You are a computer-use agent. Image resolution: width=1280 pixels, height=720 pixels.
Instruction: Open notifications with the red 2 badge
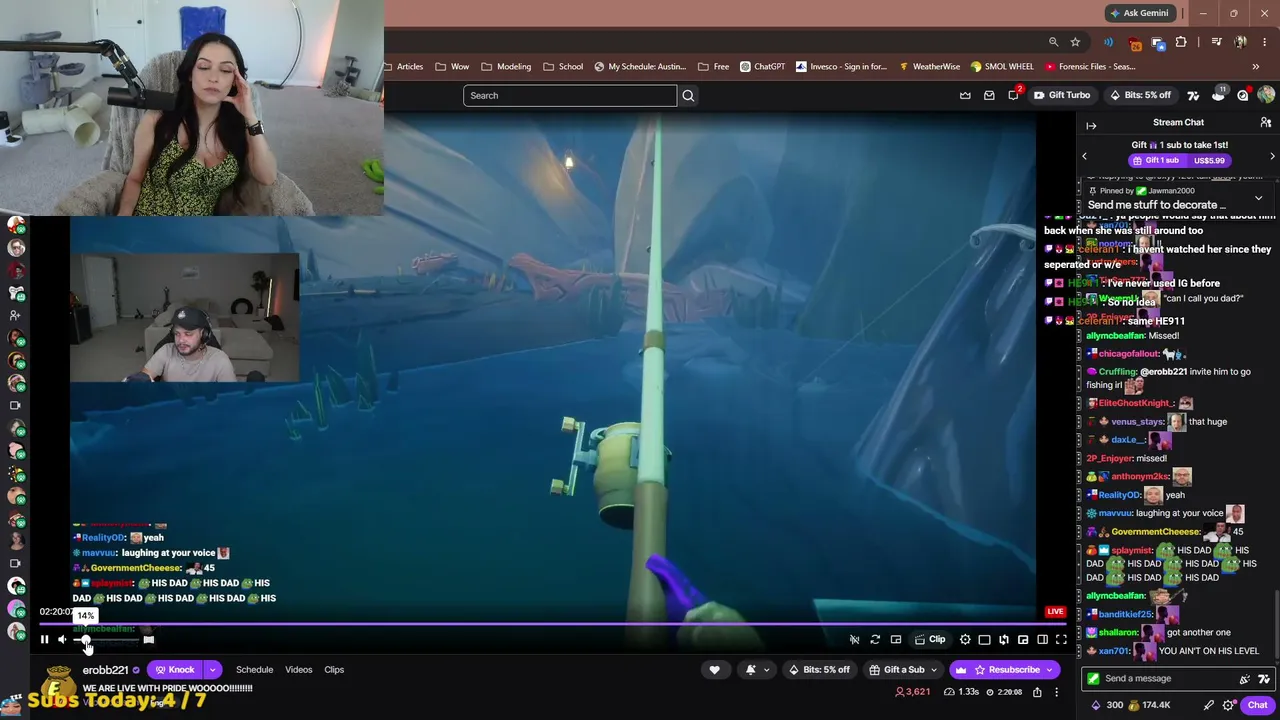tap(1014, 95)
